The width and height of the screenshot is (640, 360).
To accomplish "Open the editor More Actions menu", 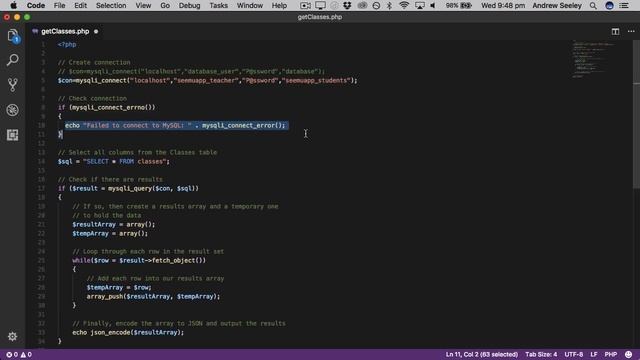I will pyautogui.click(x=631, y=31).
